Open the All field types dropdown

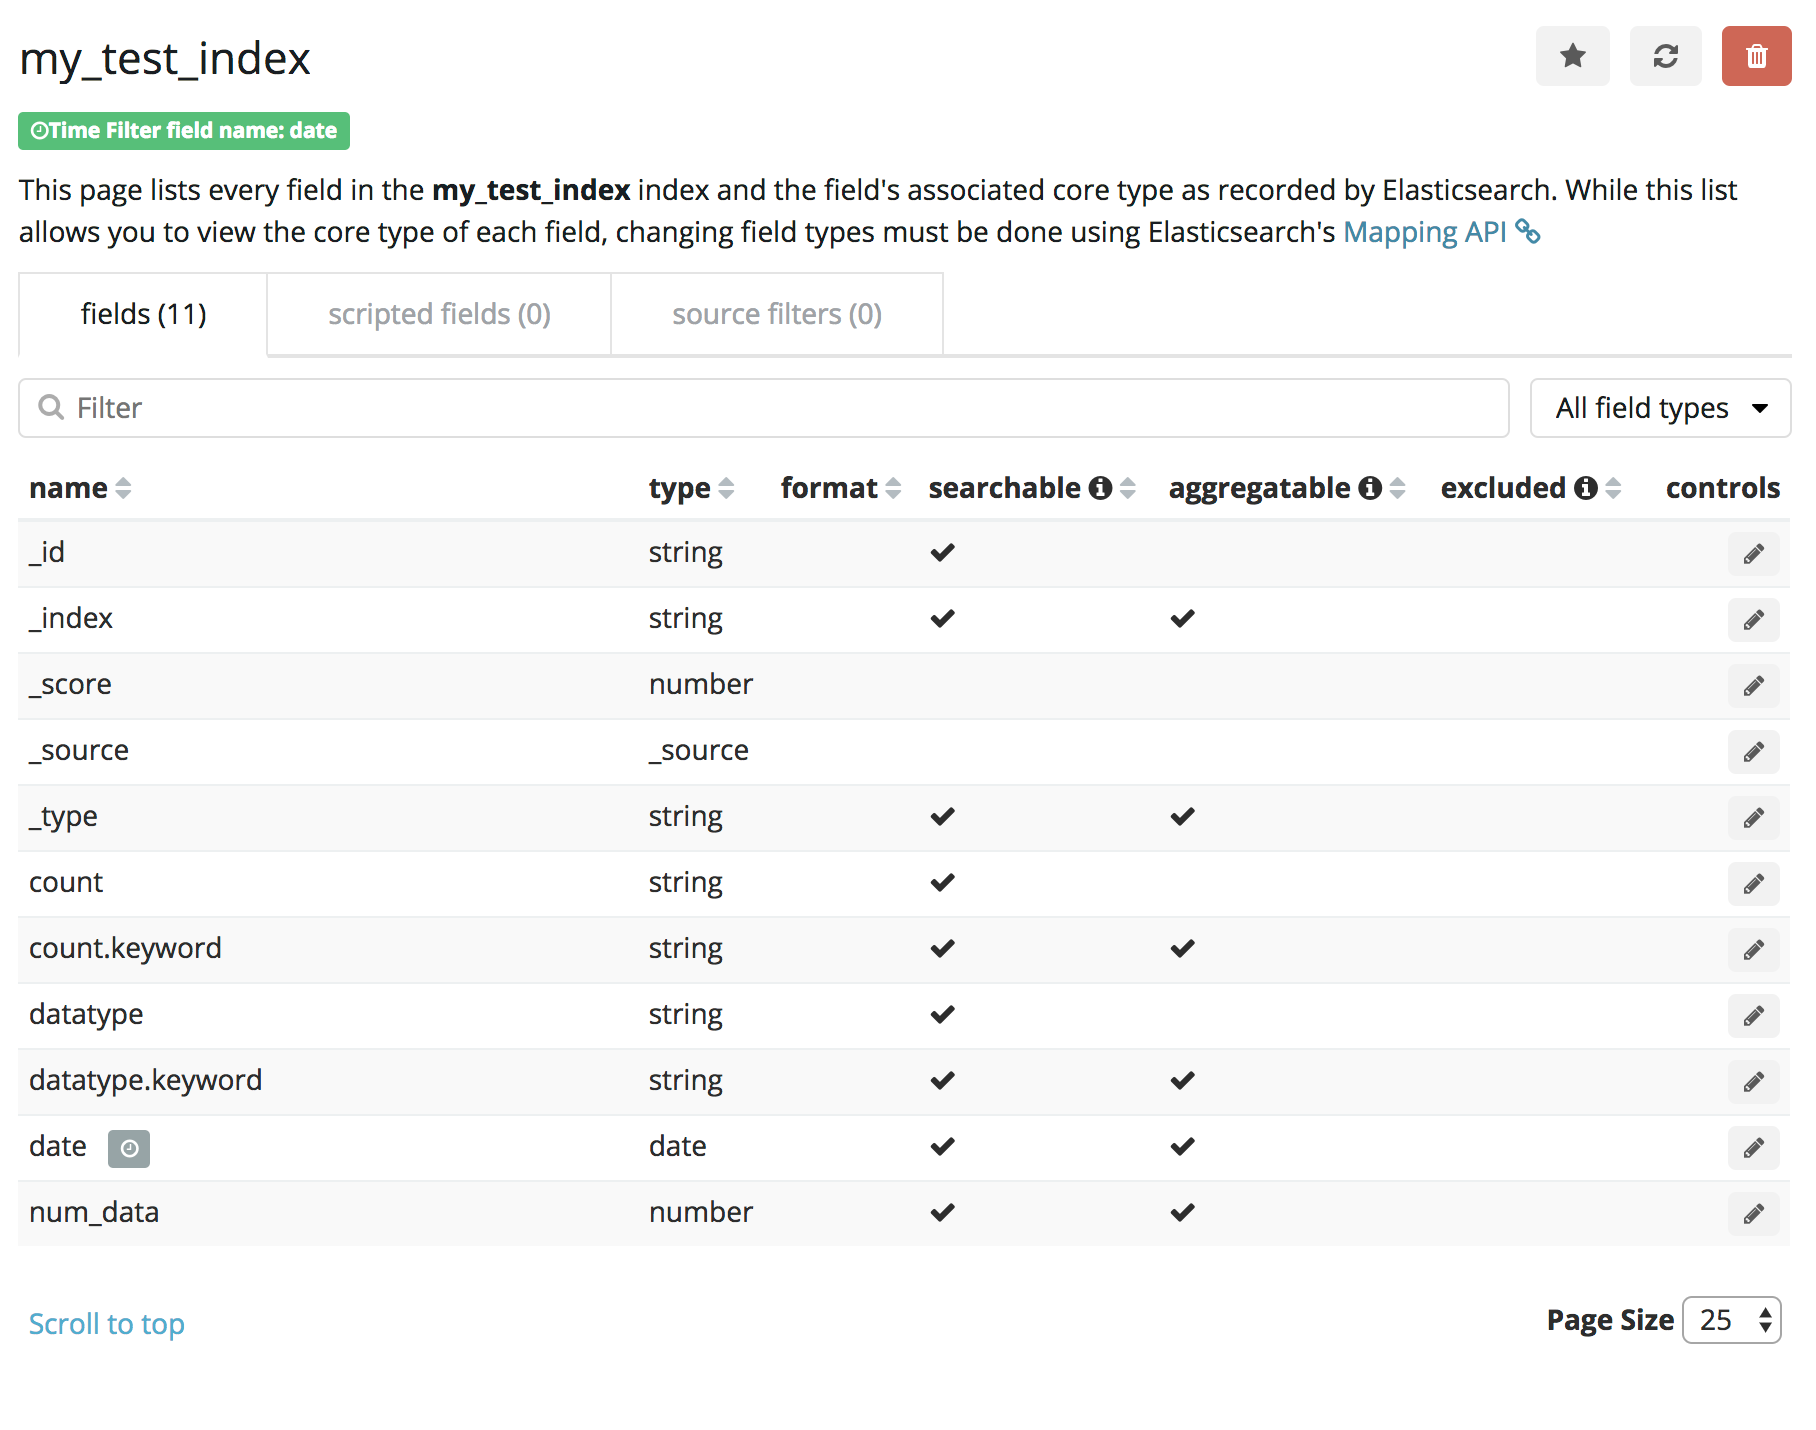(1659, 408)
